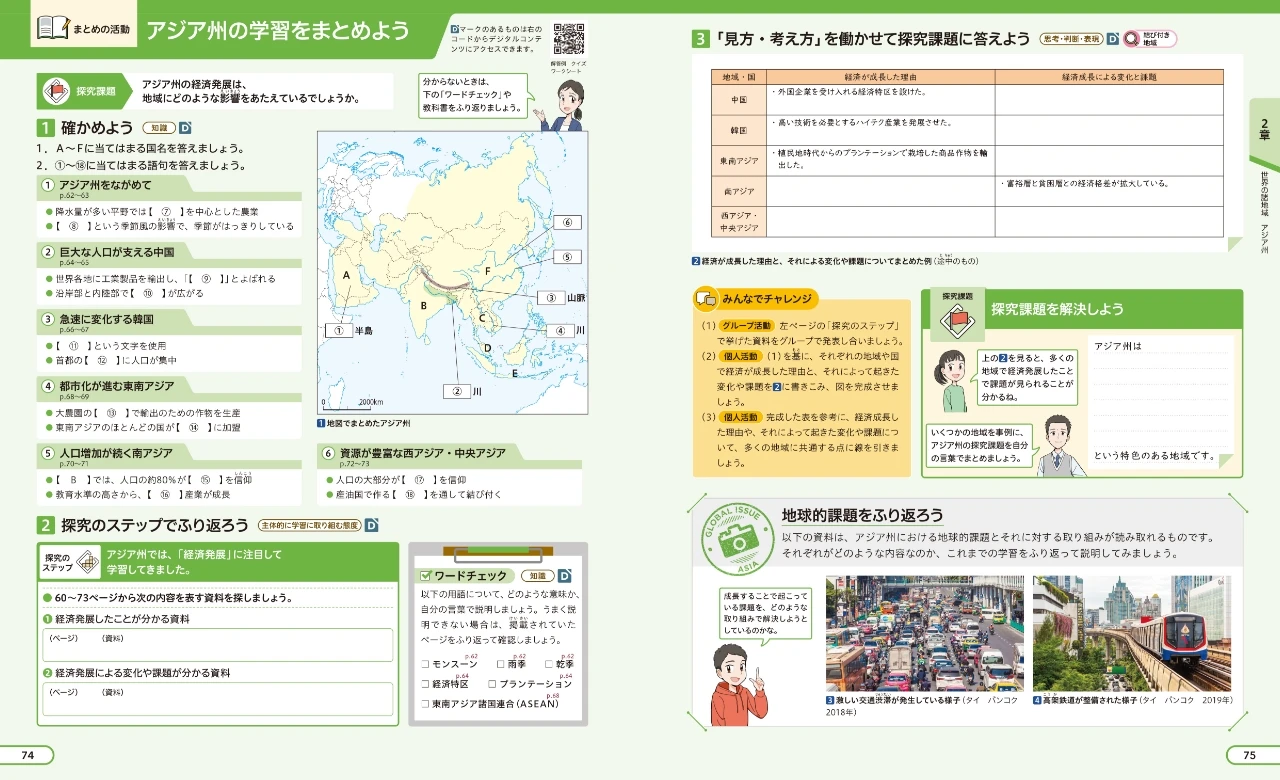Check the プランテーション checkbox

tap(491, 685)
